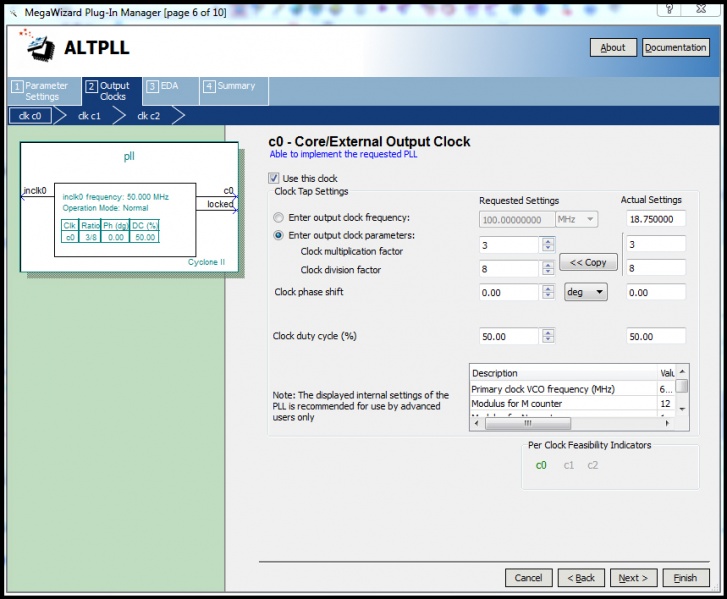The height and width of the screenshot is (599, 727).
Task: Select the clk c1 sub-page
Action: 89,116
